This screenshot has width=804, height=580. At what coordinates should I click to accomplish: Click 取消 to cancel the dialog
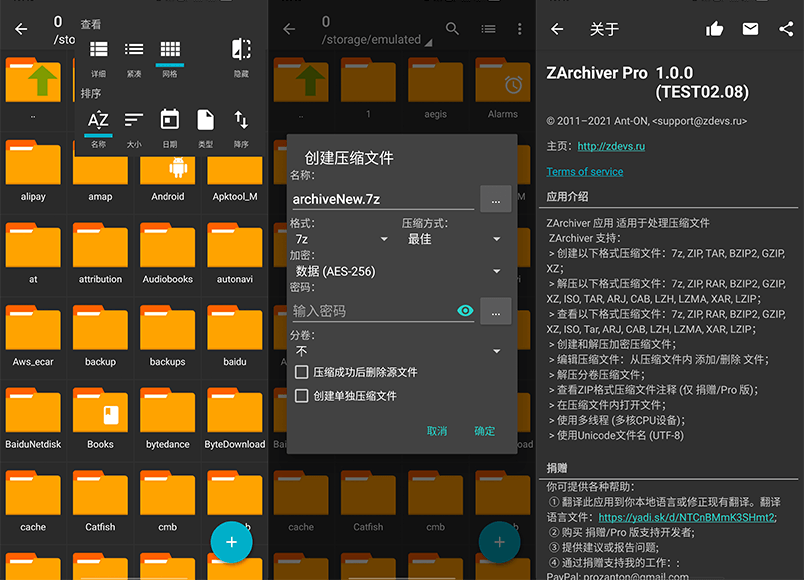point(437,431)
